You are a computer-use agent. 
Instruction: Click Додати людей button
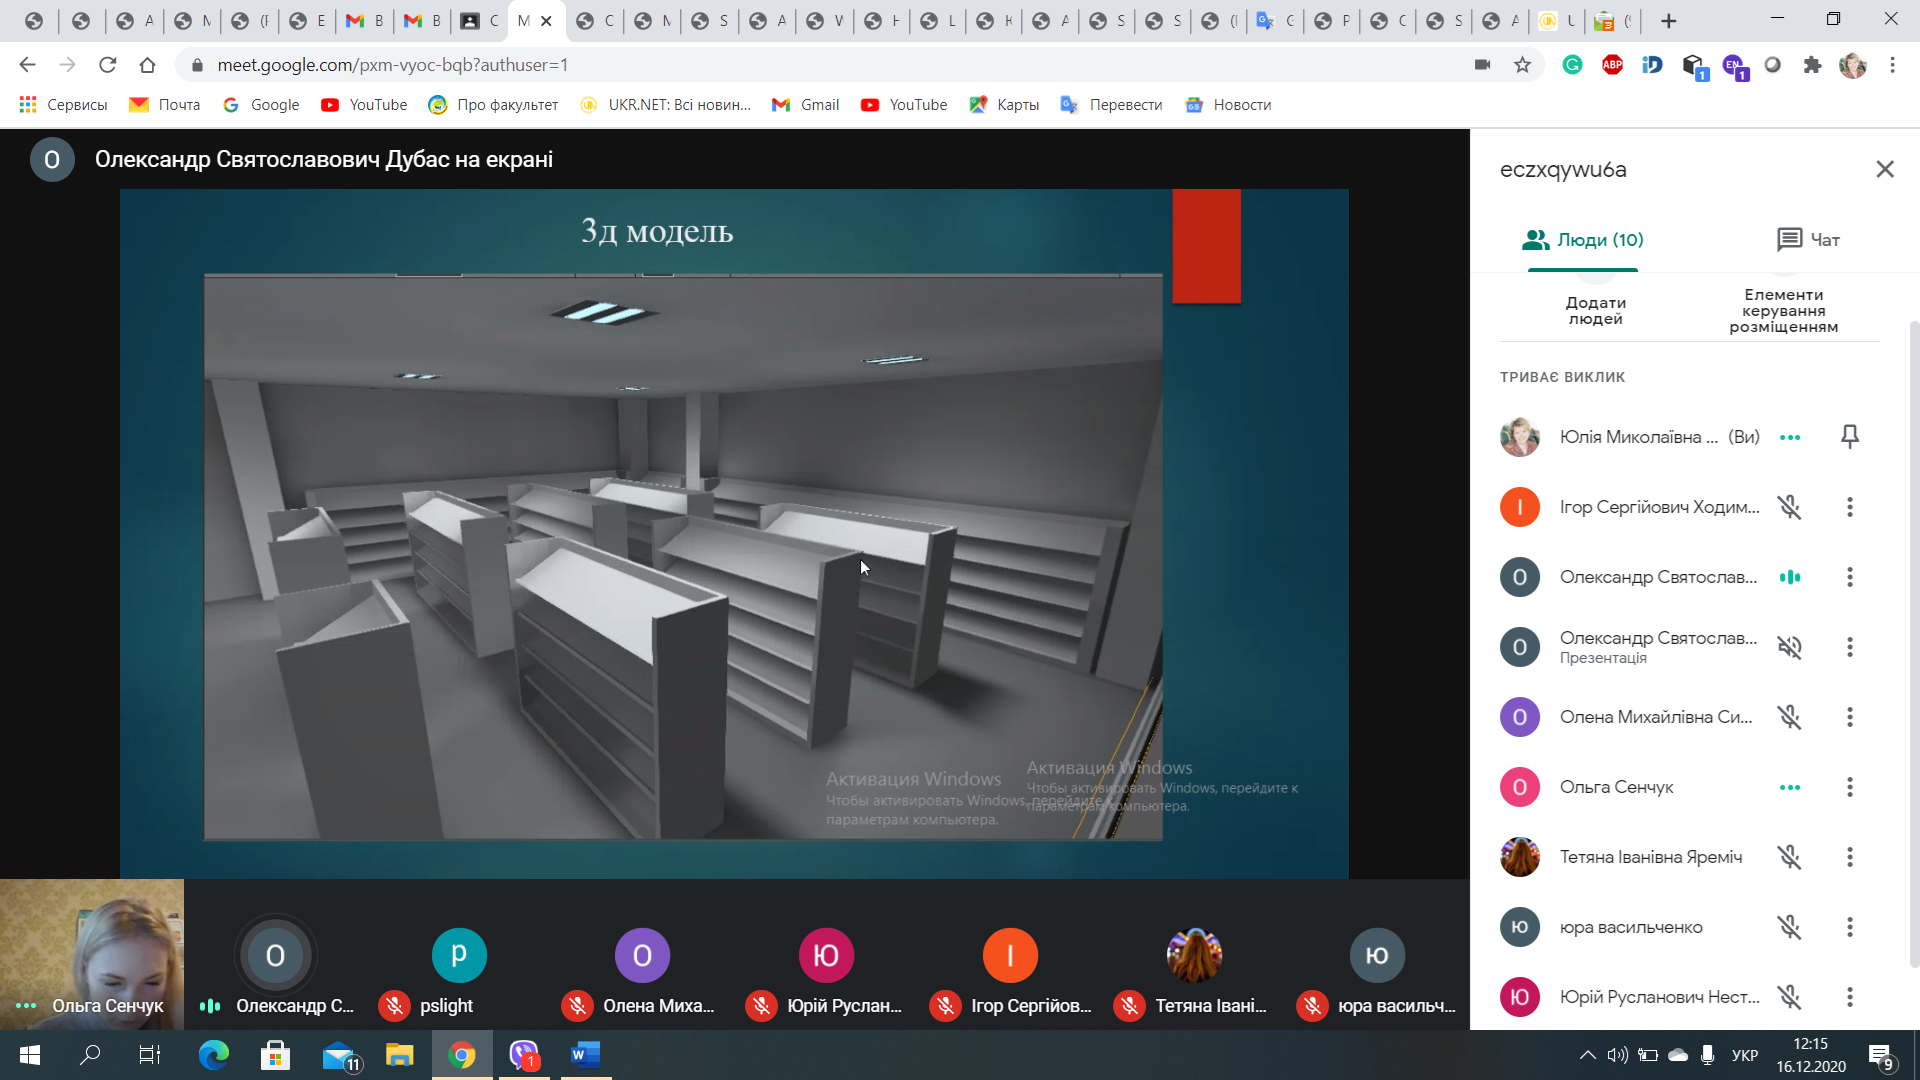point(1595,310)
